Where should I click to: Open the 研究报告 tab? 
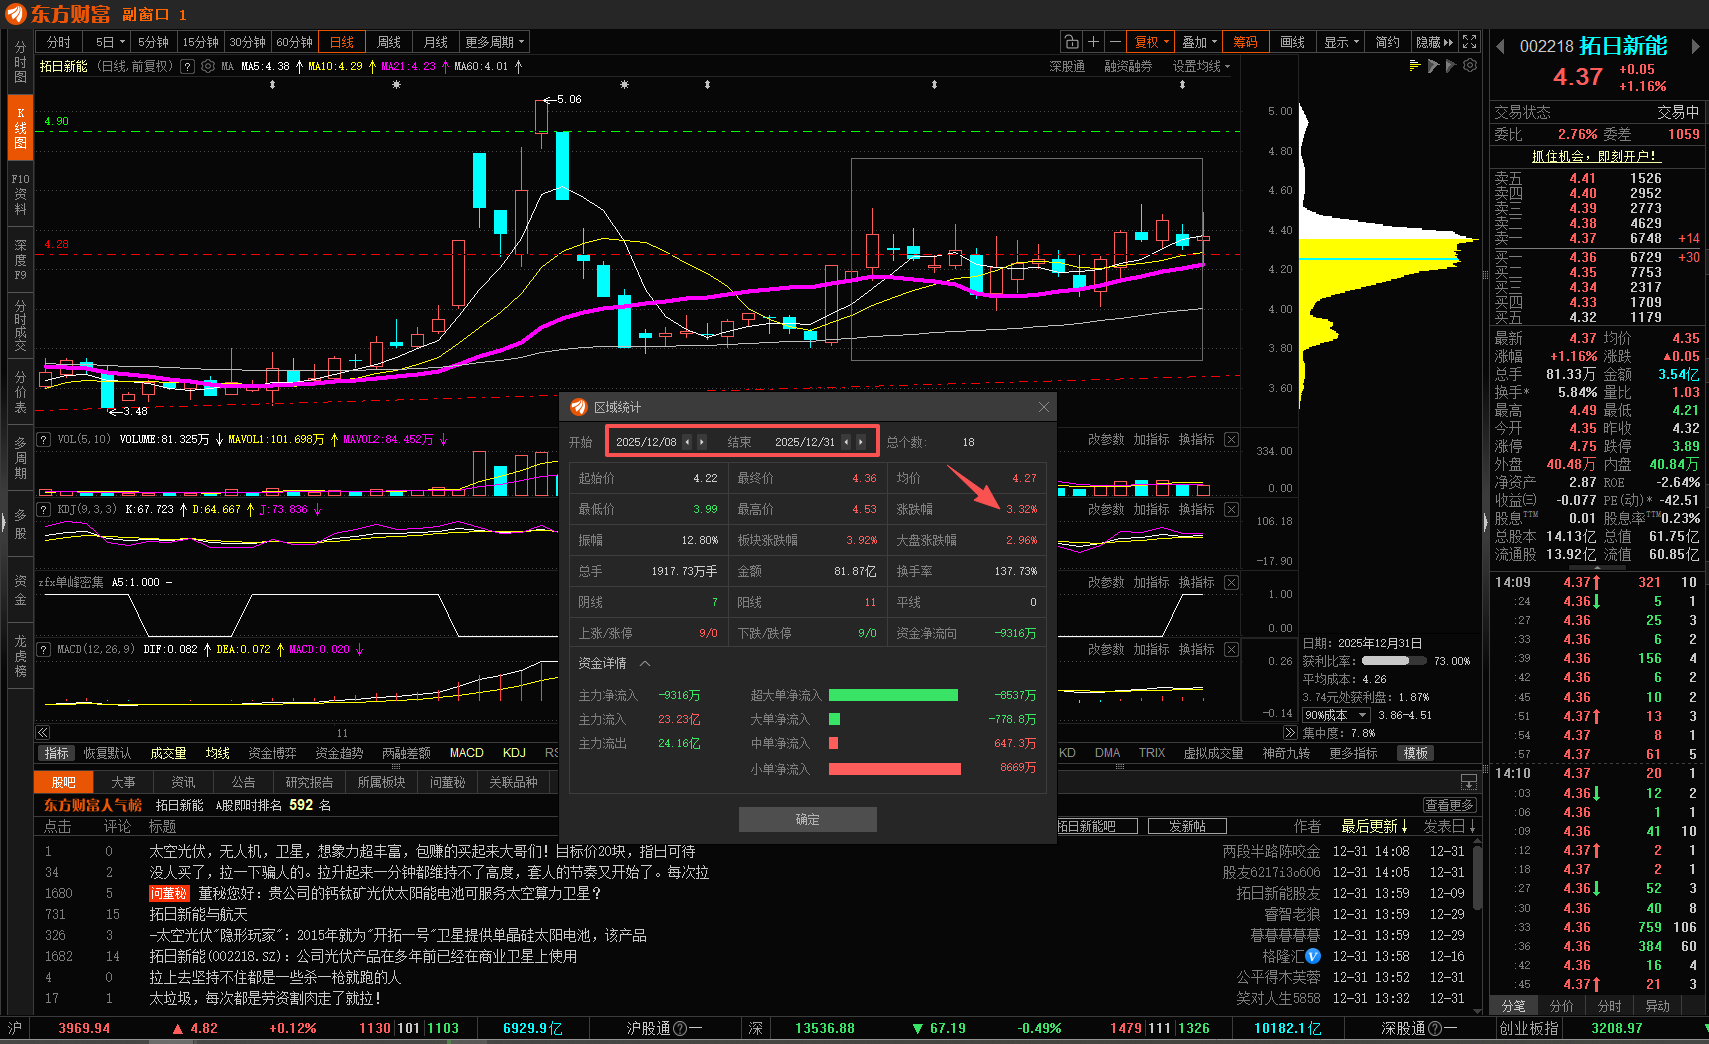pos(309,782)
